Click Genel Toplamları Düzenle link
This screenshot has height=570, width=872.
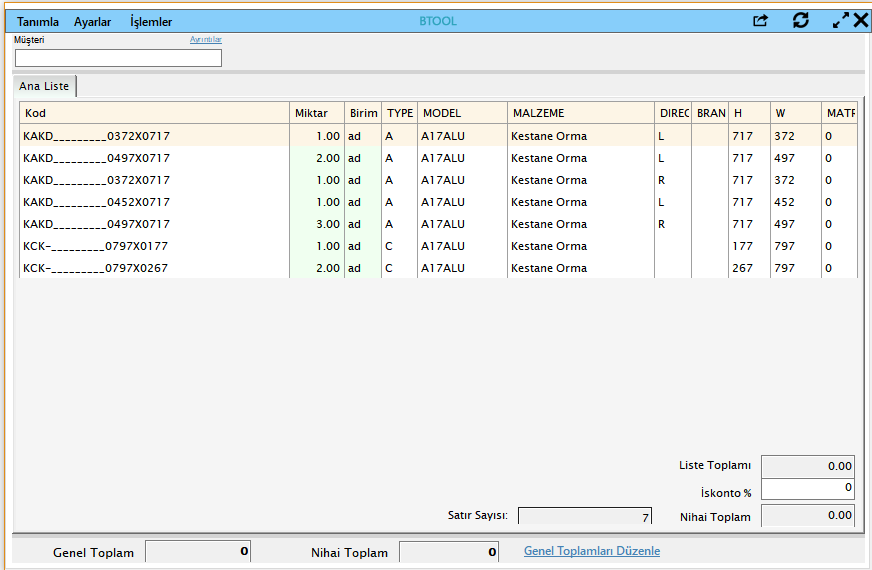point(592,551)
